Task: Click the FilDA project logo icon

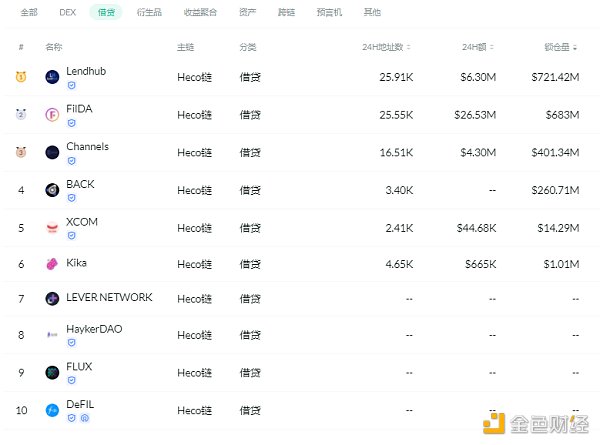Action: tap(52, 115)
